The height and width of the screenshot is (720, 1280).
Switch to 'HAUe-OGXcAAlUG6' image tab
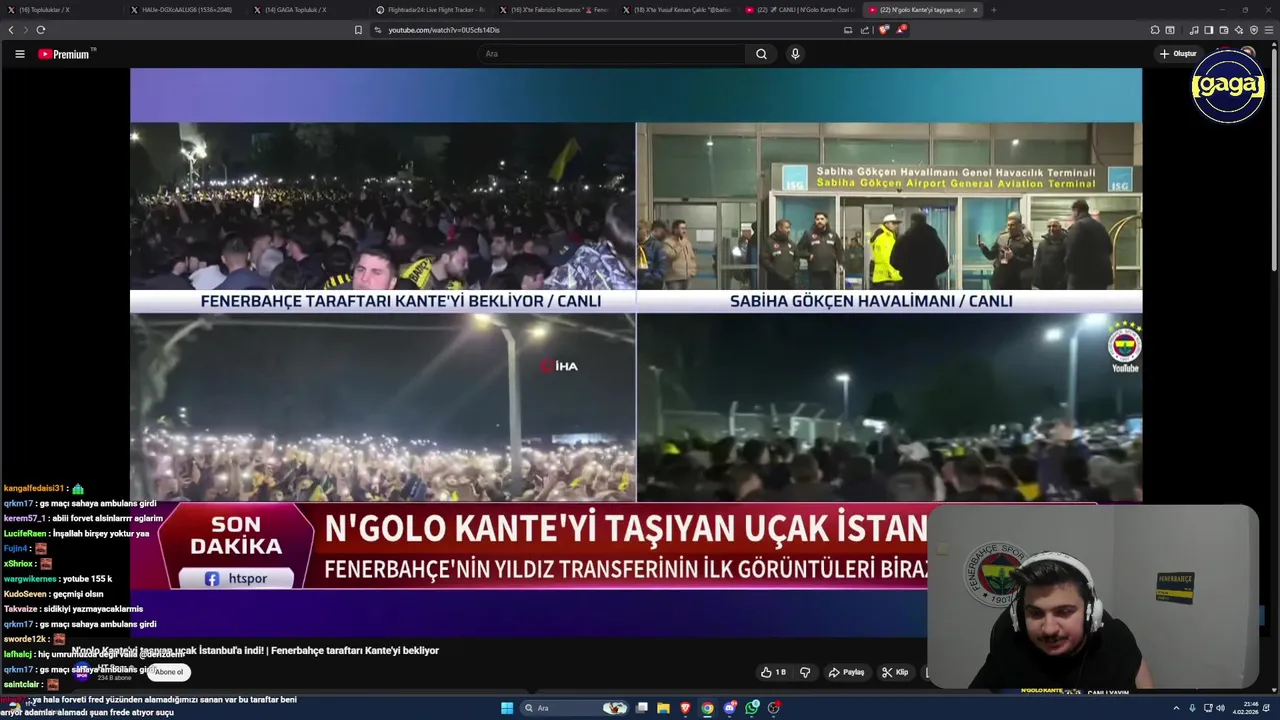click(x=186, y=10)
